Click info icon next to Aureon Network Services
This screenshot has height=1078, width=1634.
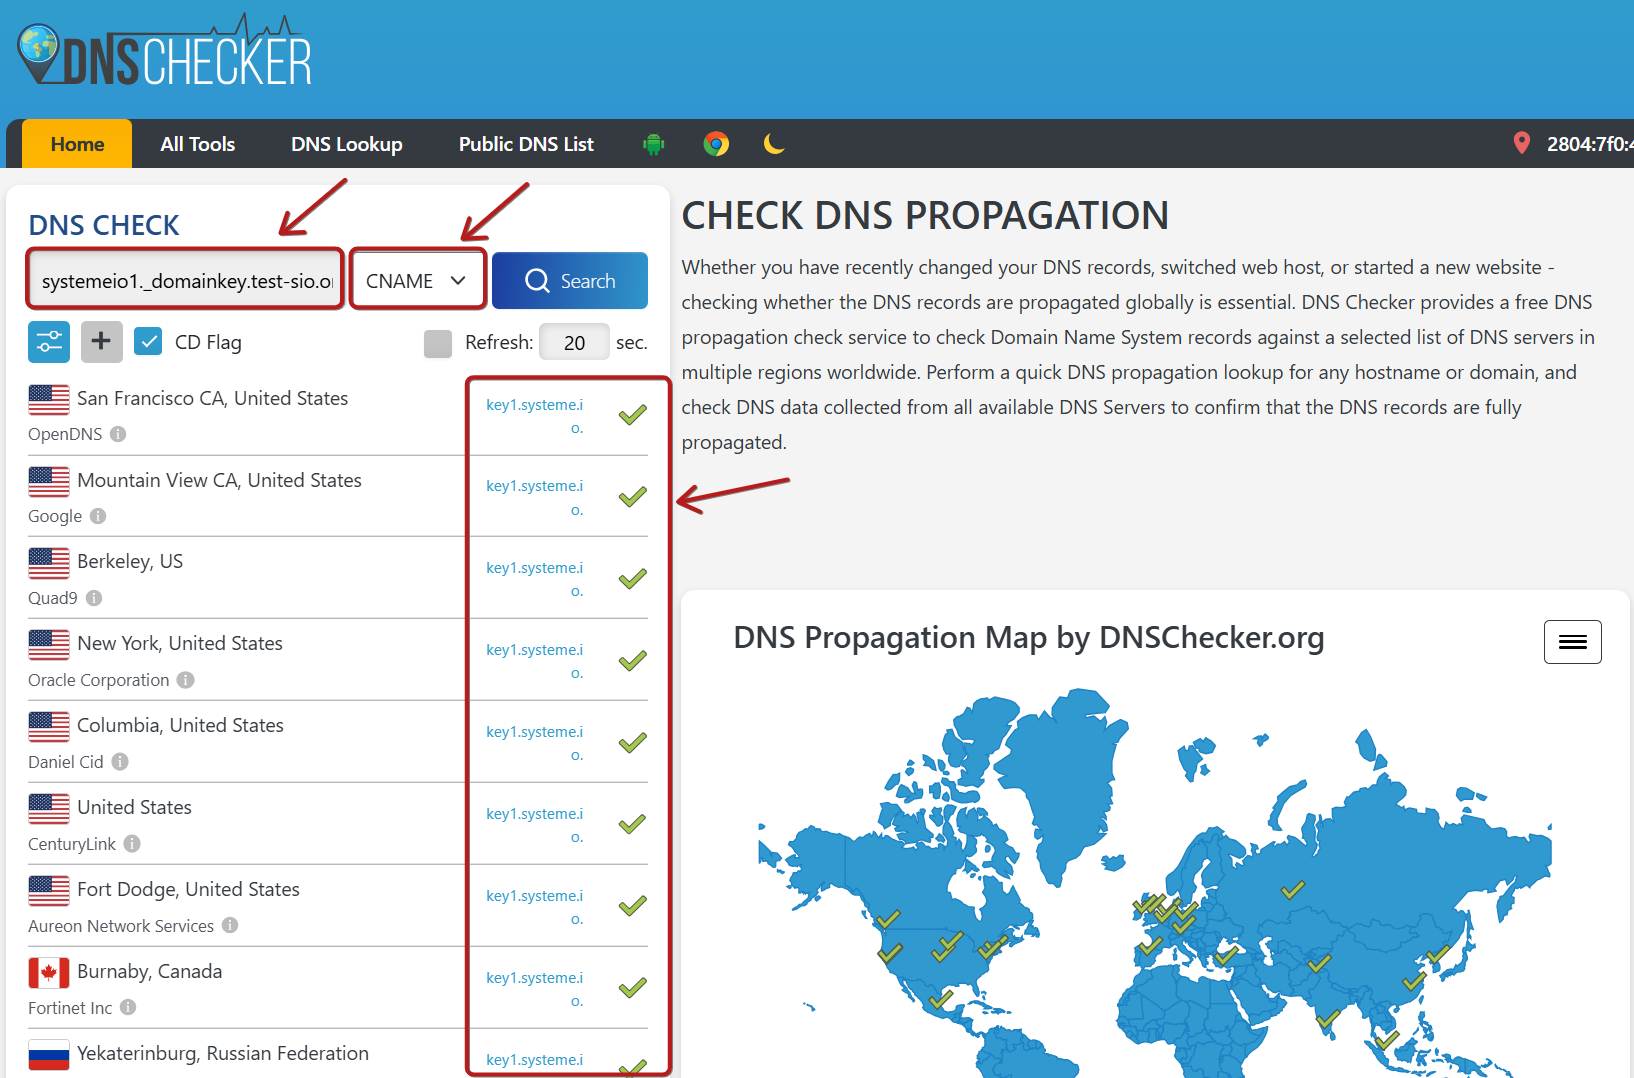point(230,926)
